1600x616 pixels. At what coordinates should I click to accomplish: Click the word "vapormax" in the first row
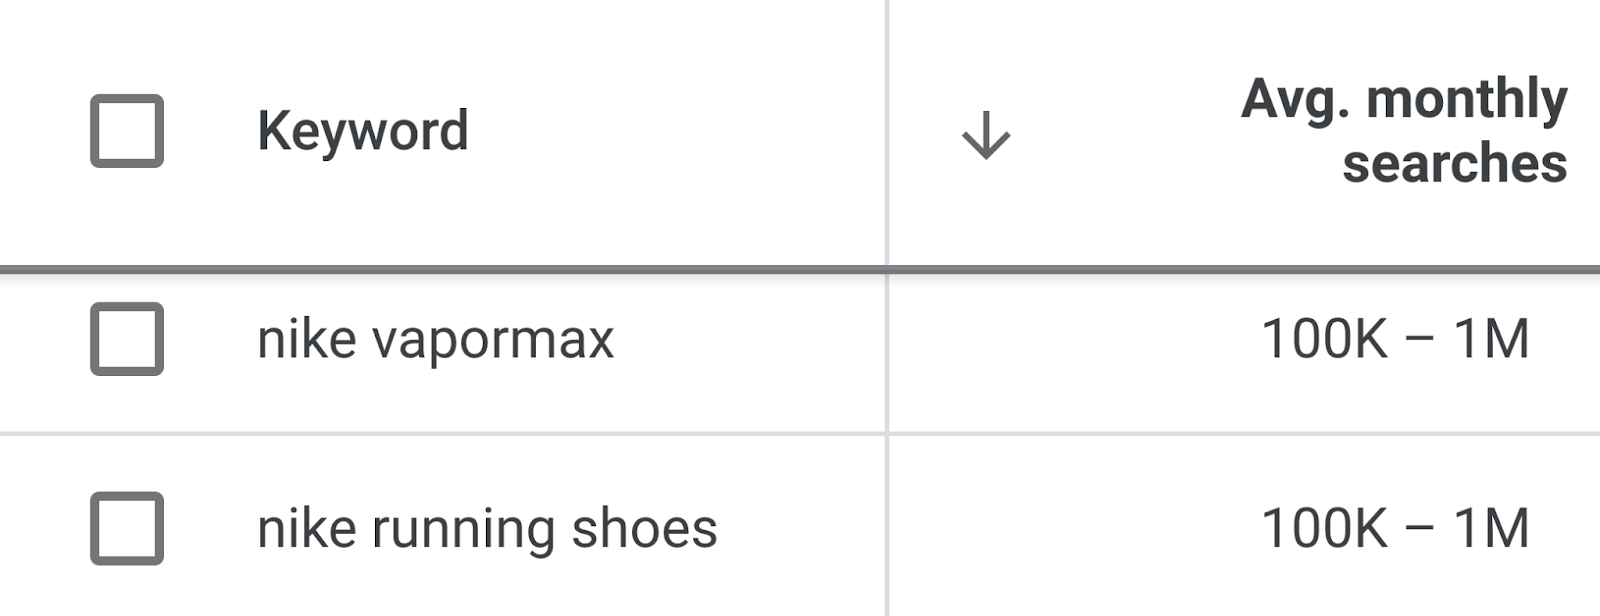(492, 339)
